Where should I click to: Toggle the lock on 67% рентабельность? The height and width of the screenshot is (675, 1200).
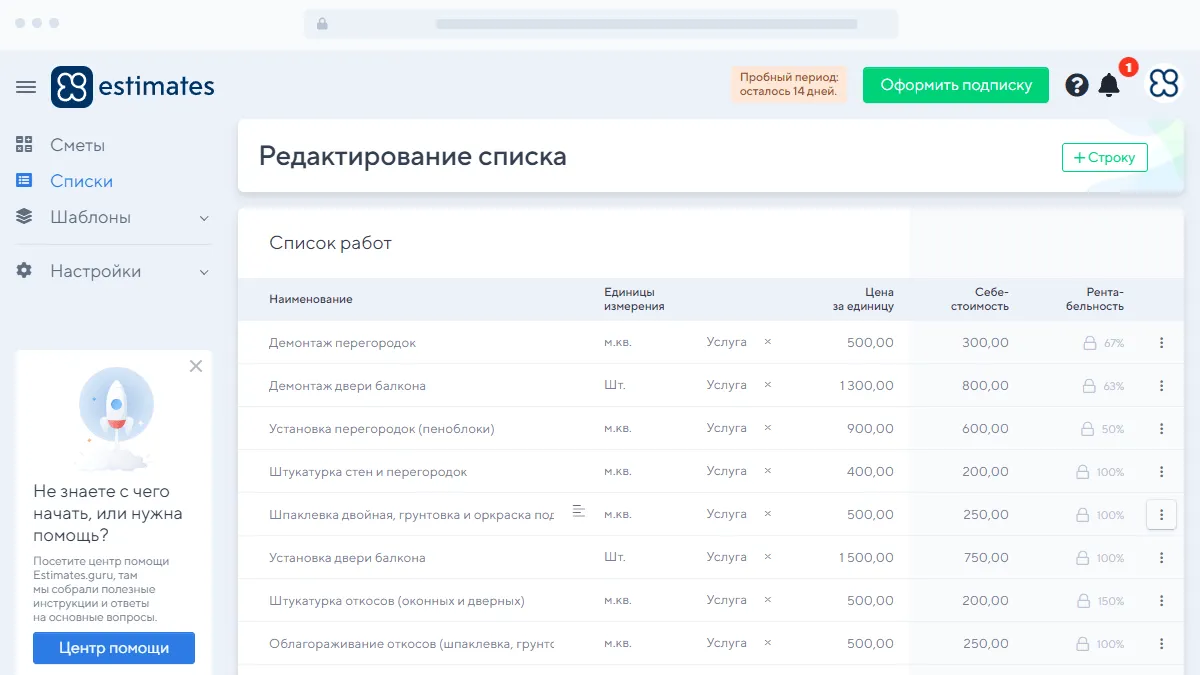pos(1090,343)
